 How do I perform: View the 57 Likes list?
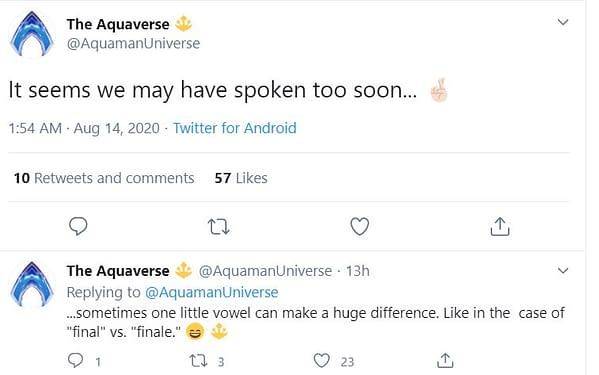click(x=241, y=178)
